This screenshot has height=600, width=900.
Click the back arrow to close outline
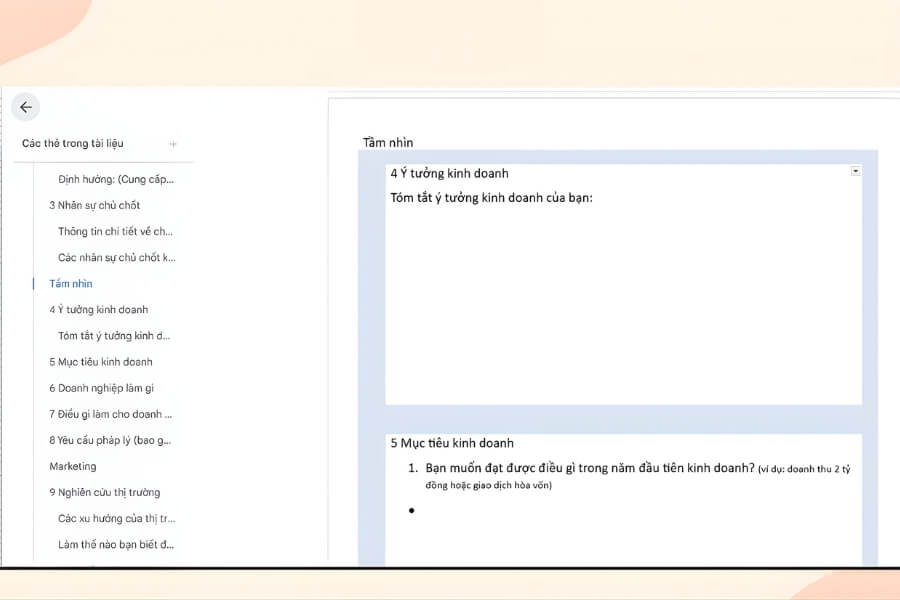tap(26, 108)
